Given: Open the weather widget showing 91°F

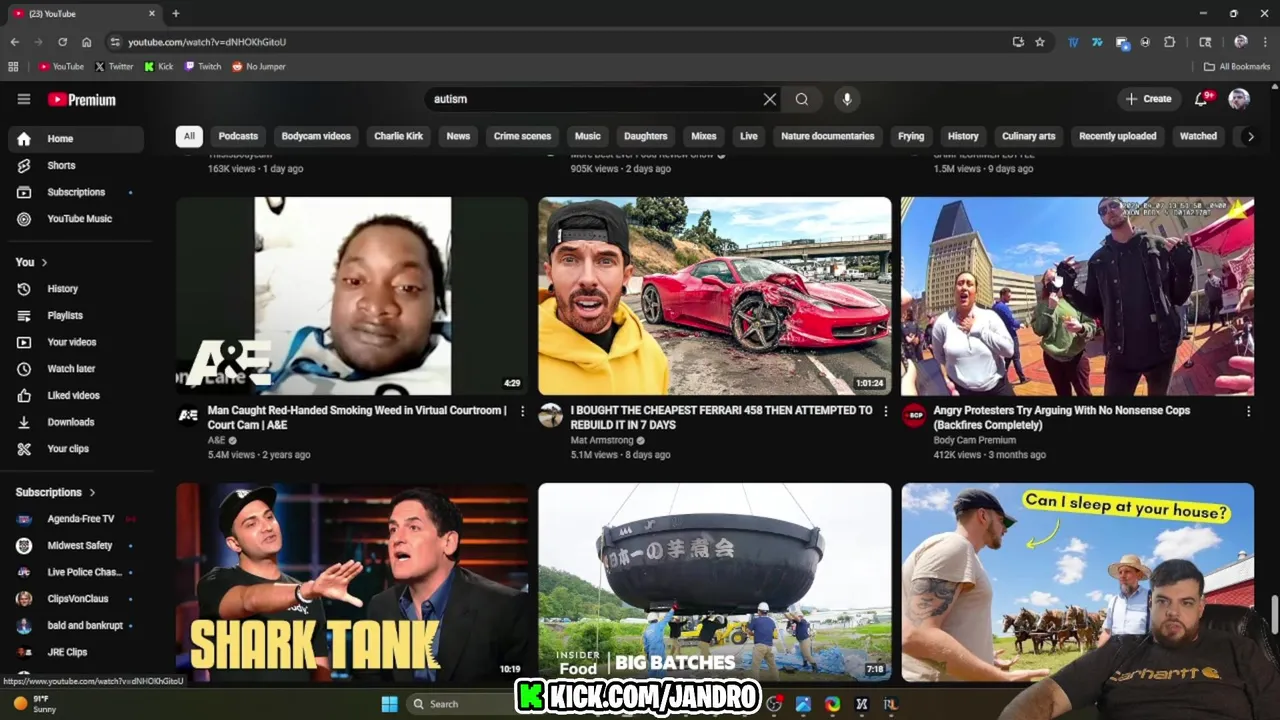Looking at the screenshot, I should point(35,704).
